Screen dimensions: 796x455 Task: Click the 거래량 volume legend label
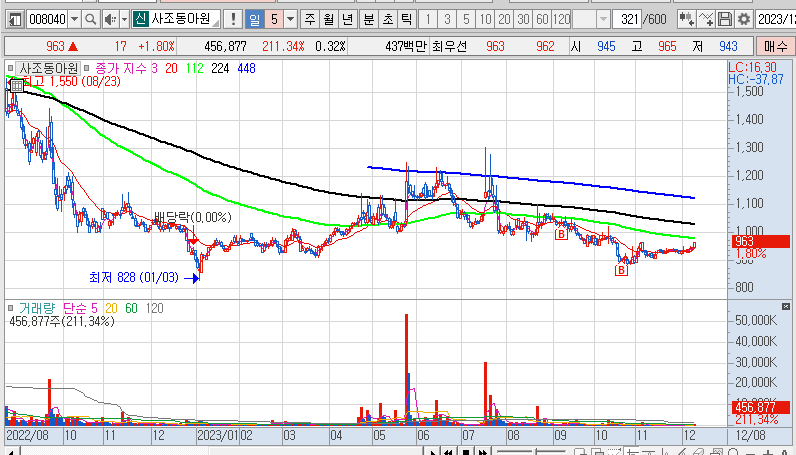coord(38,308)
